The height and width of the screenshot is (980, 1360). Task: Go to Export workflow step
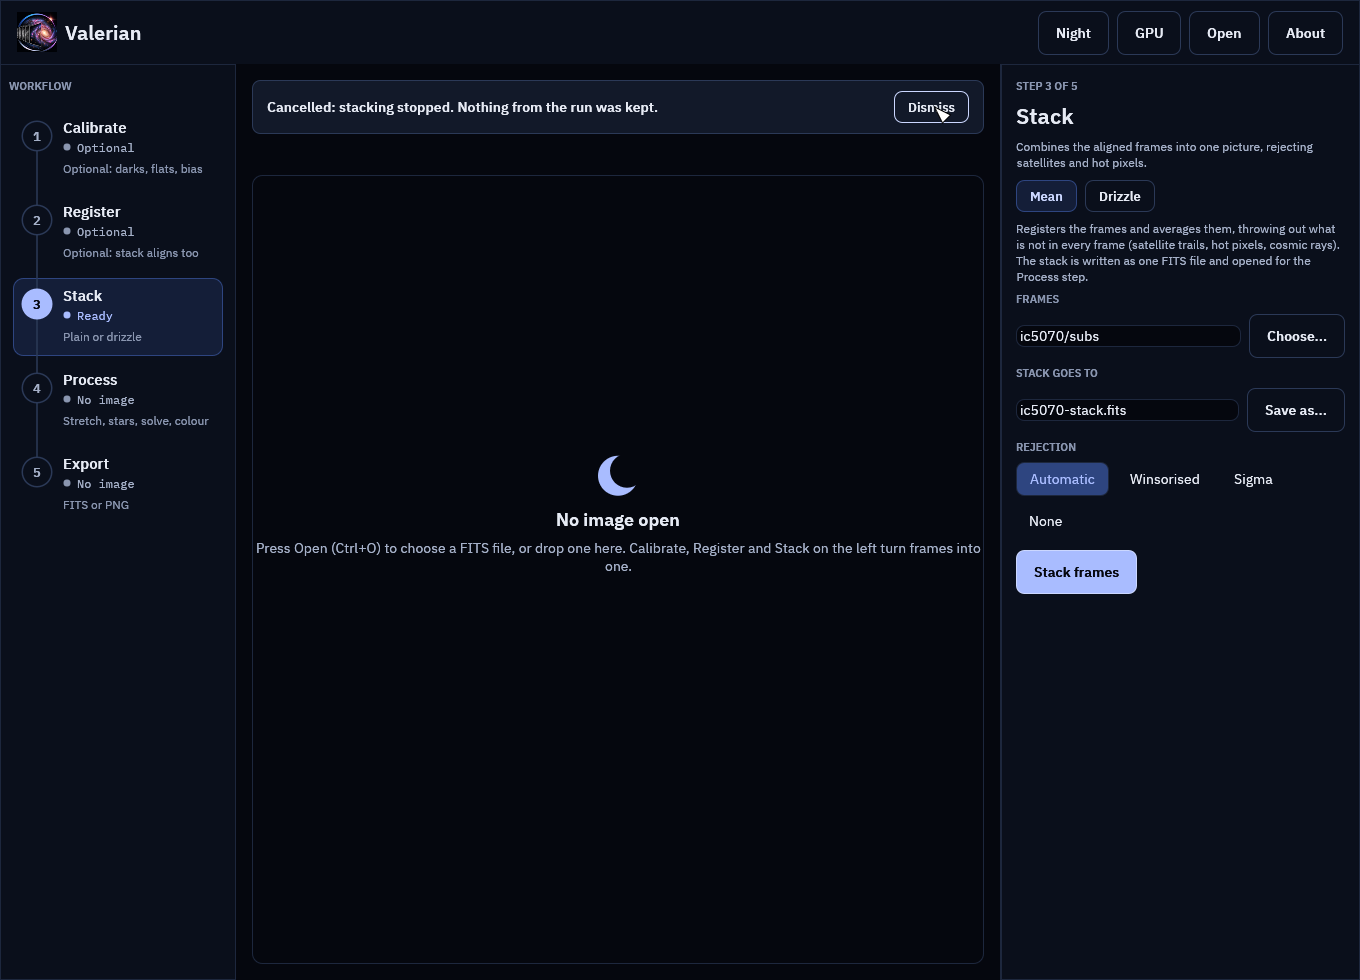point(118,484)
